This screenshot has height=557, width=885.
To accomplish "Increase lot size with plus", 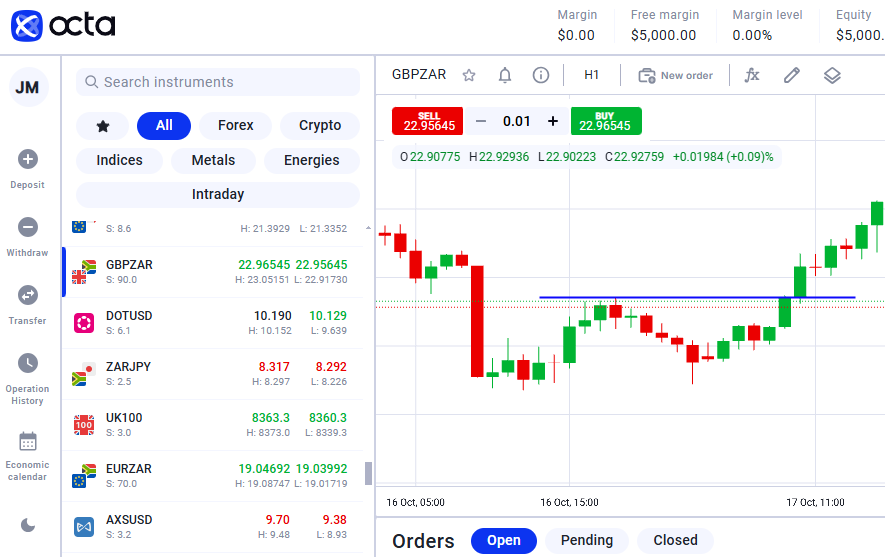I will tap(553, 121).
